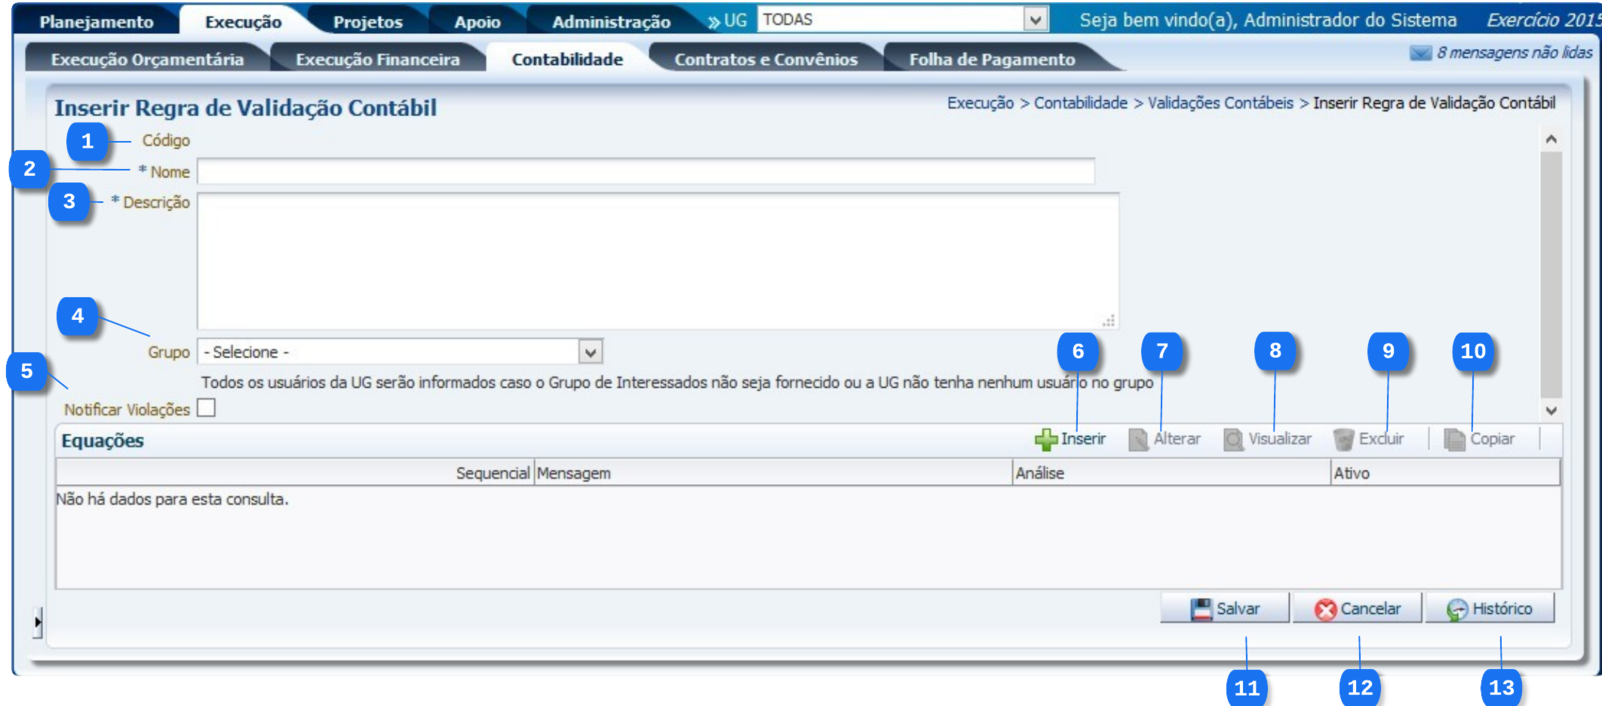Open the Grupo dropdown list
This screenshot has height=706, width=1602.
pos(590,352)
